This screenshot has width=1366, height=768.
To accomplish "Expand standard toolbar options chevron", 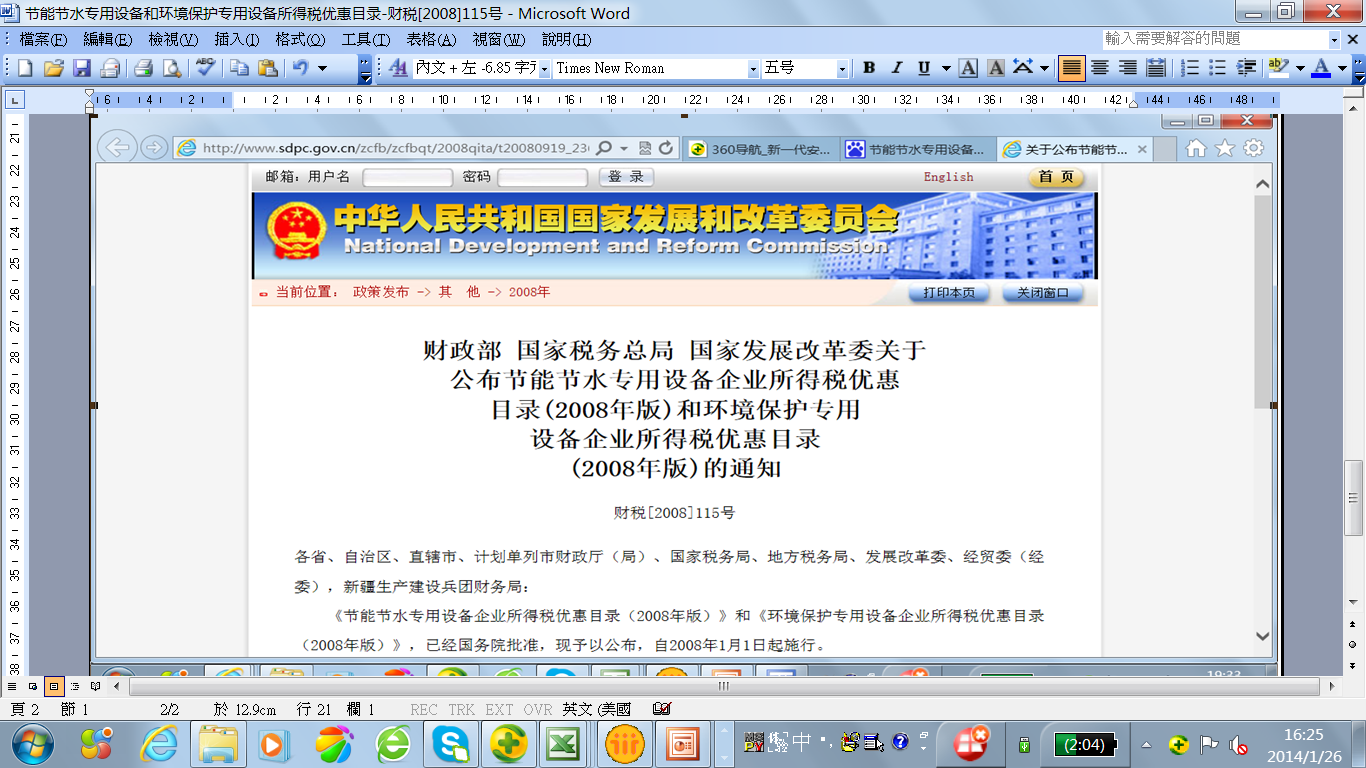I will [365, 68].
